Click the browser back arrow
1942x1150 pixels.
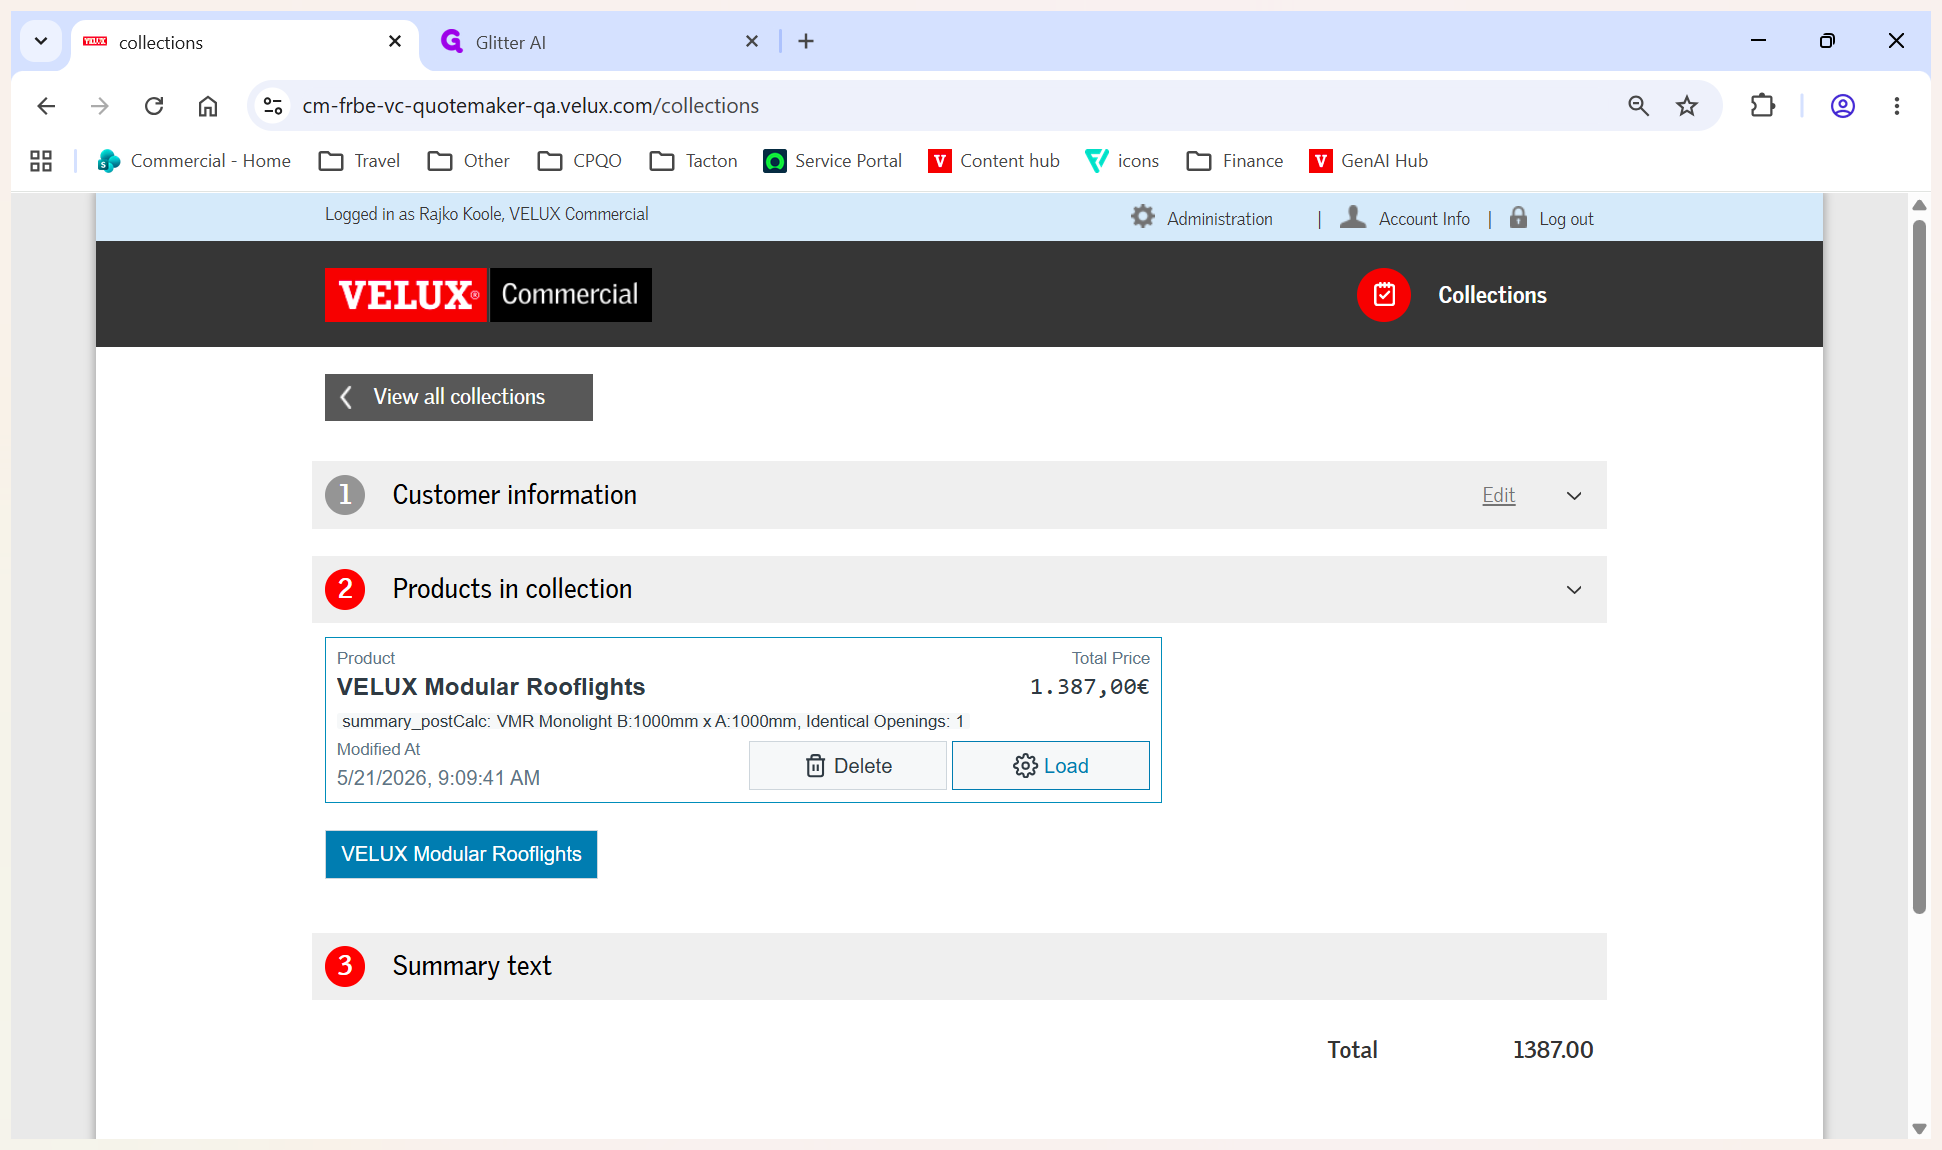point(46,106)
